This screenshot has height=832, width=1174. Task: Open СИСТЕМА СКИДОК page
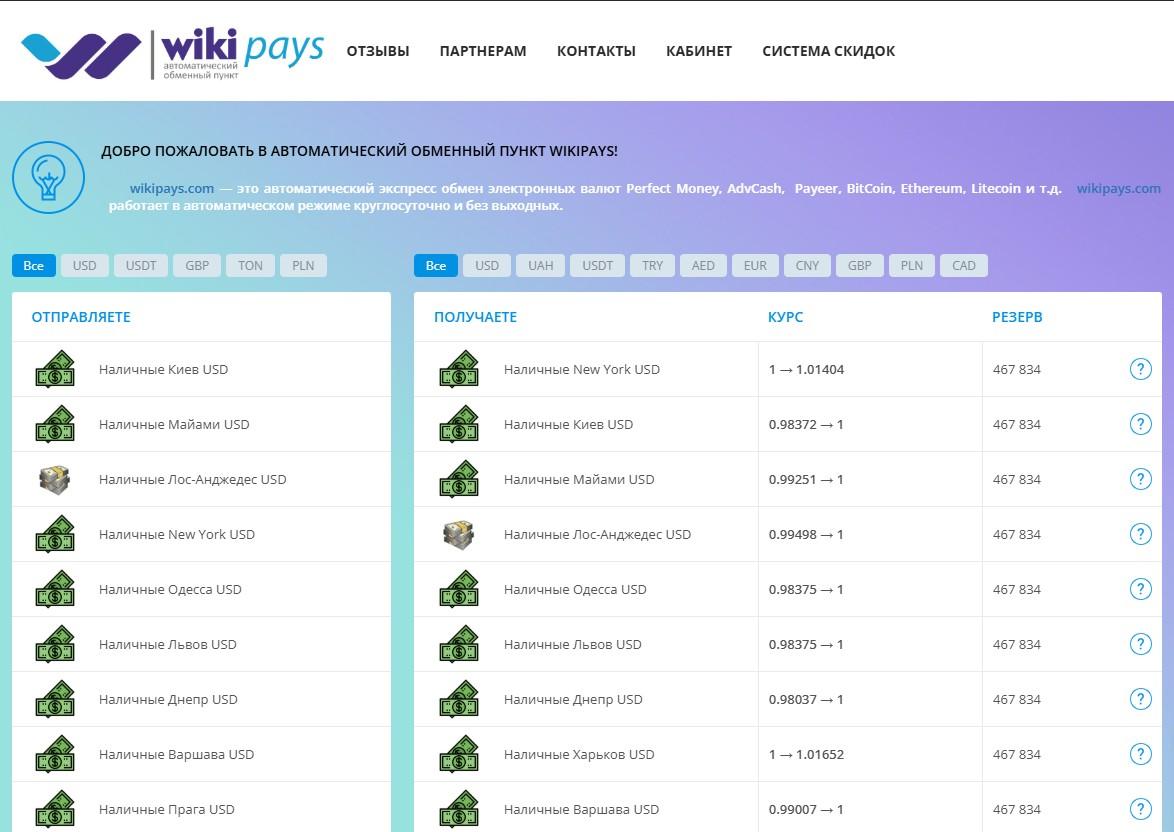[x=829, y=51]
